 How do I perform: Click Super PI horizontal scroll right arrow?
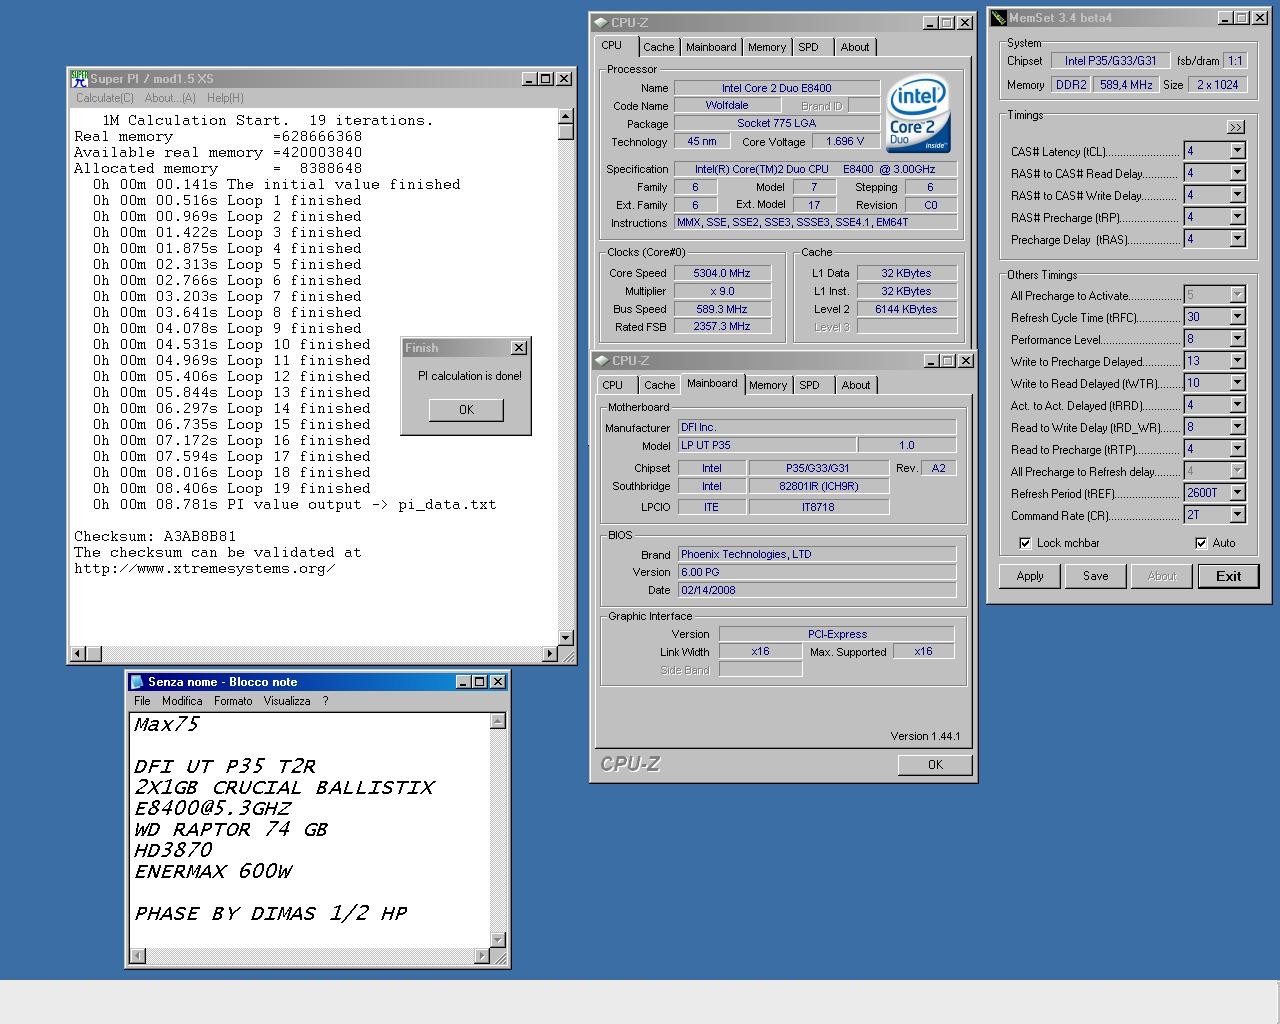(549, 654)
